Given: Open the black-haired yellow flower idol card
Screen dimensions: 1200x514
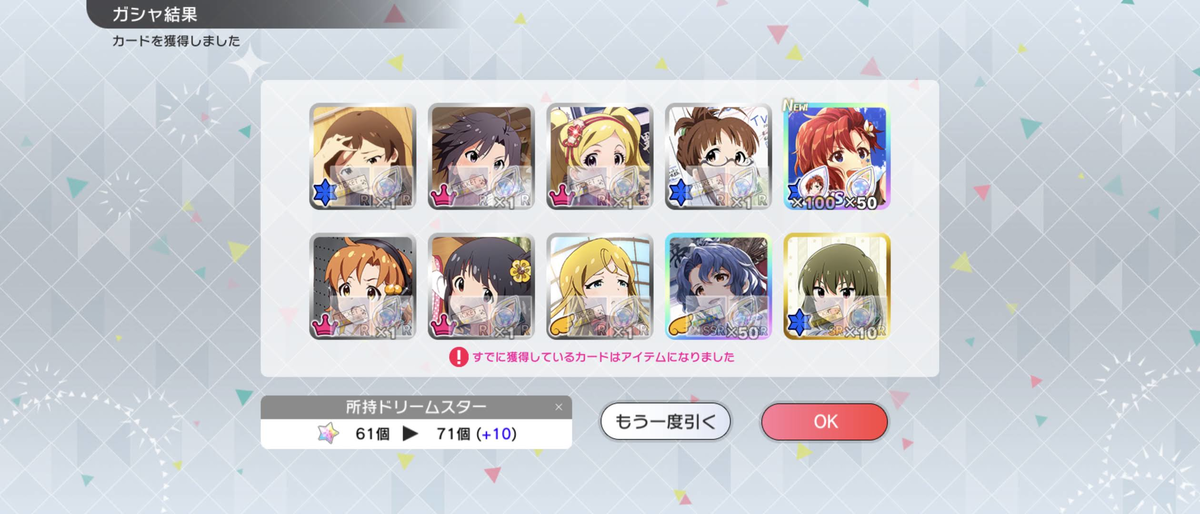Looking at the screenshot, I should point(481,287).
